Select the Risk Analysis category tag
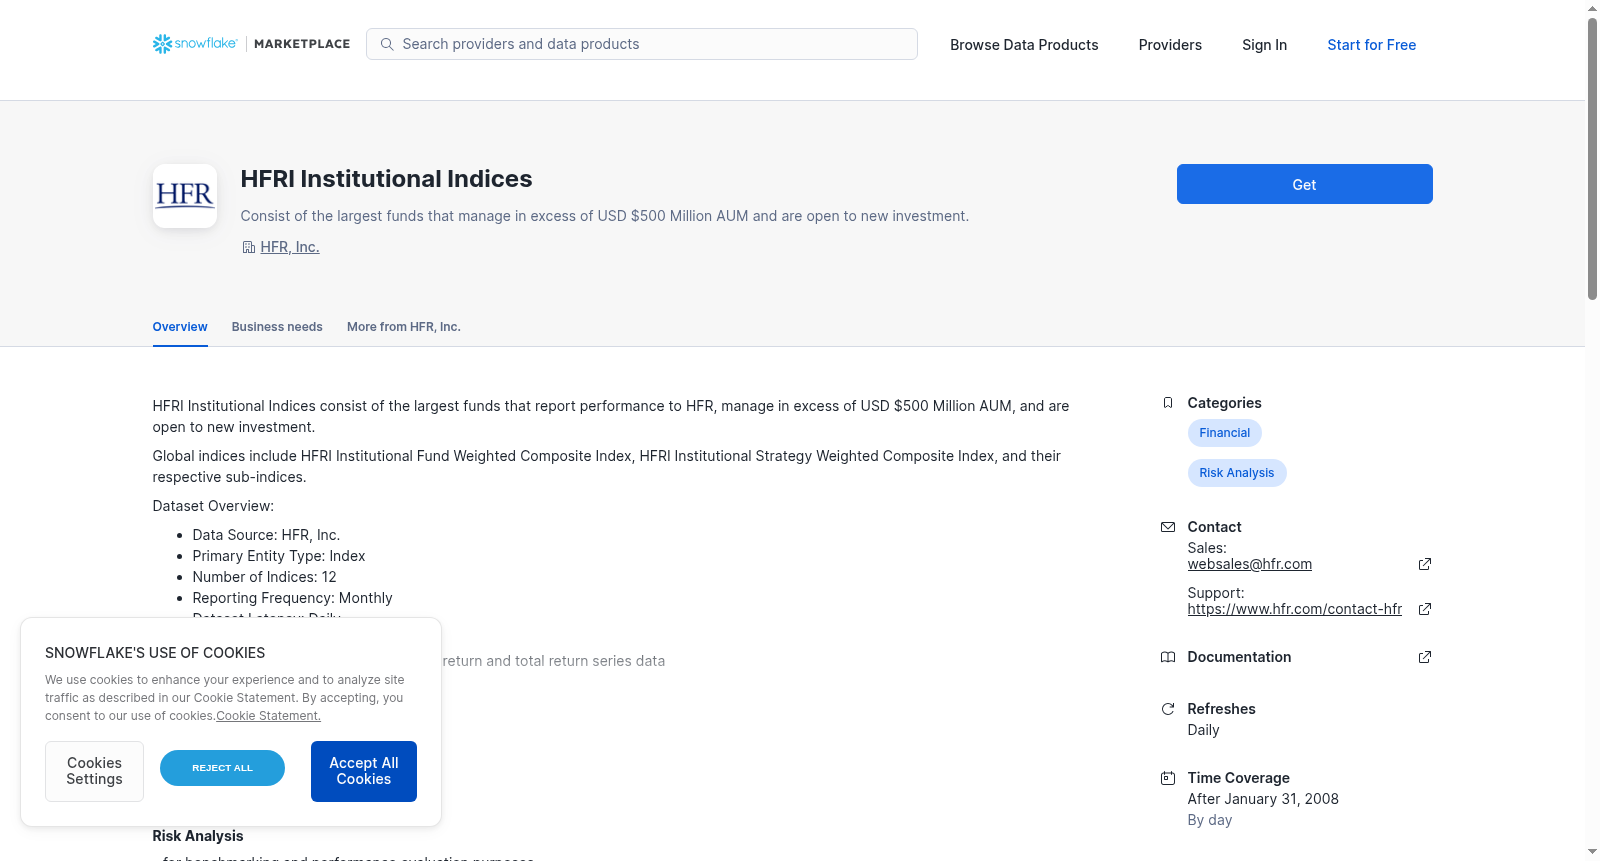The height and width of the screenshot is (861, 1600). 1236,473
